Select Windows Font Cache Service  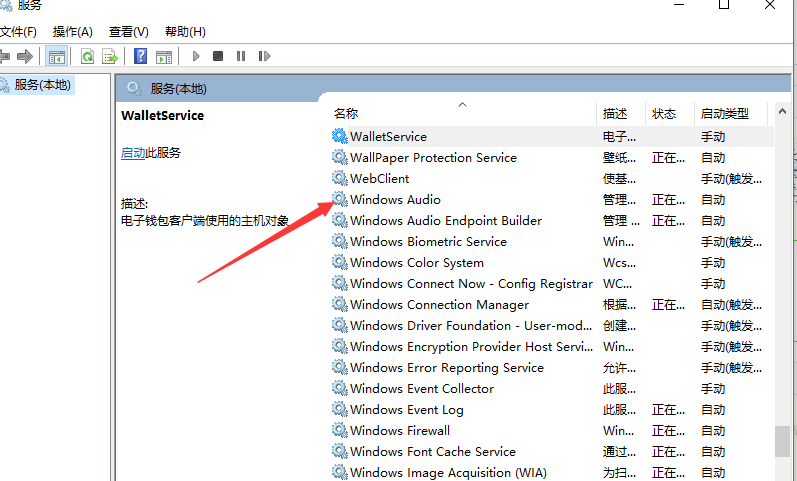552,452
